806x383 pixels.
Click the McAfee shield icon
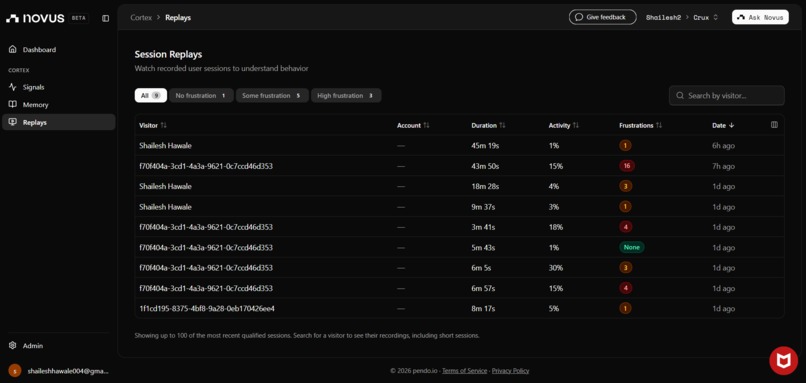point(783,360)
